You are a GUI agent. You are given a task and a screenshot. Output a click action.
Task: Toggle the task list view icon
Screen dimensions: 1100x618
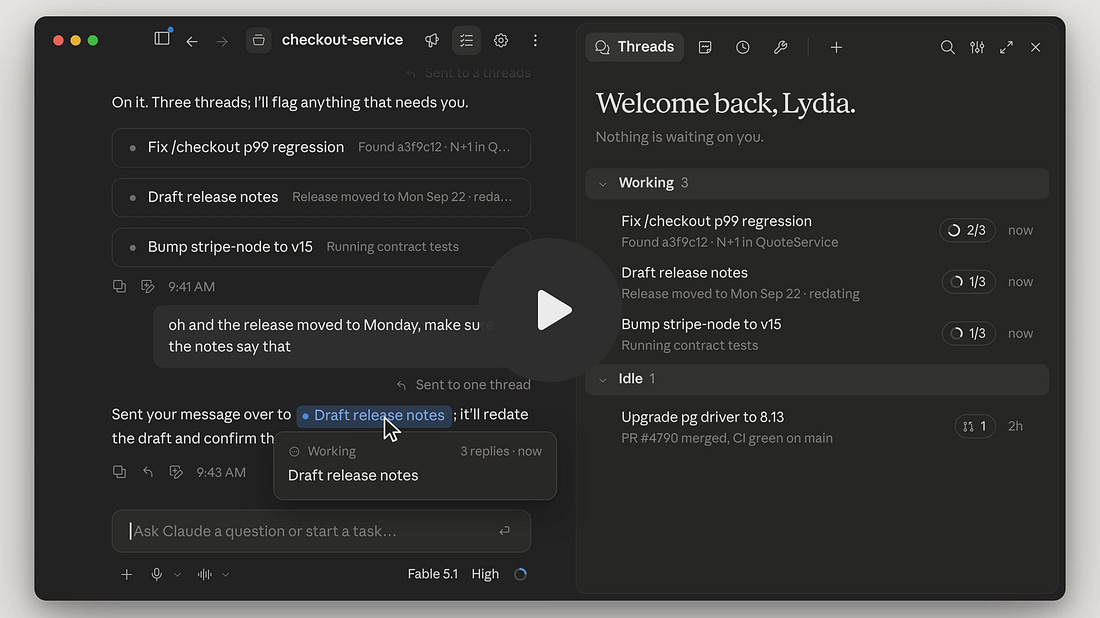pos(467,41)
